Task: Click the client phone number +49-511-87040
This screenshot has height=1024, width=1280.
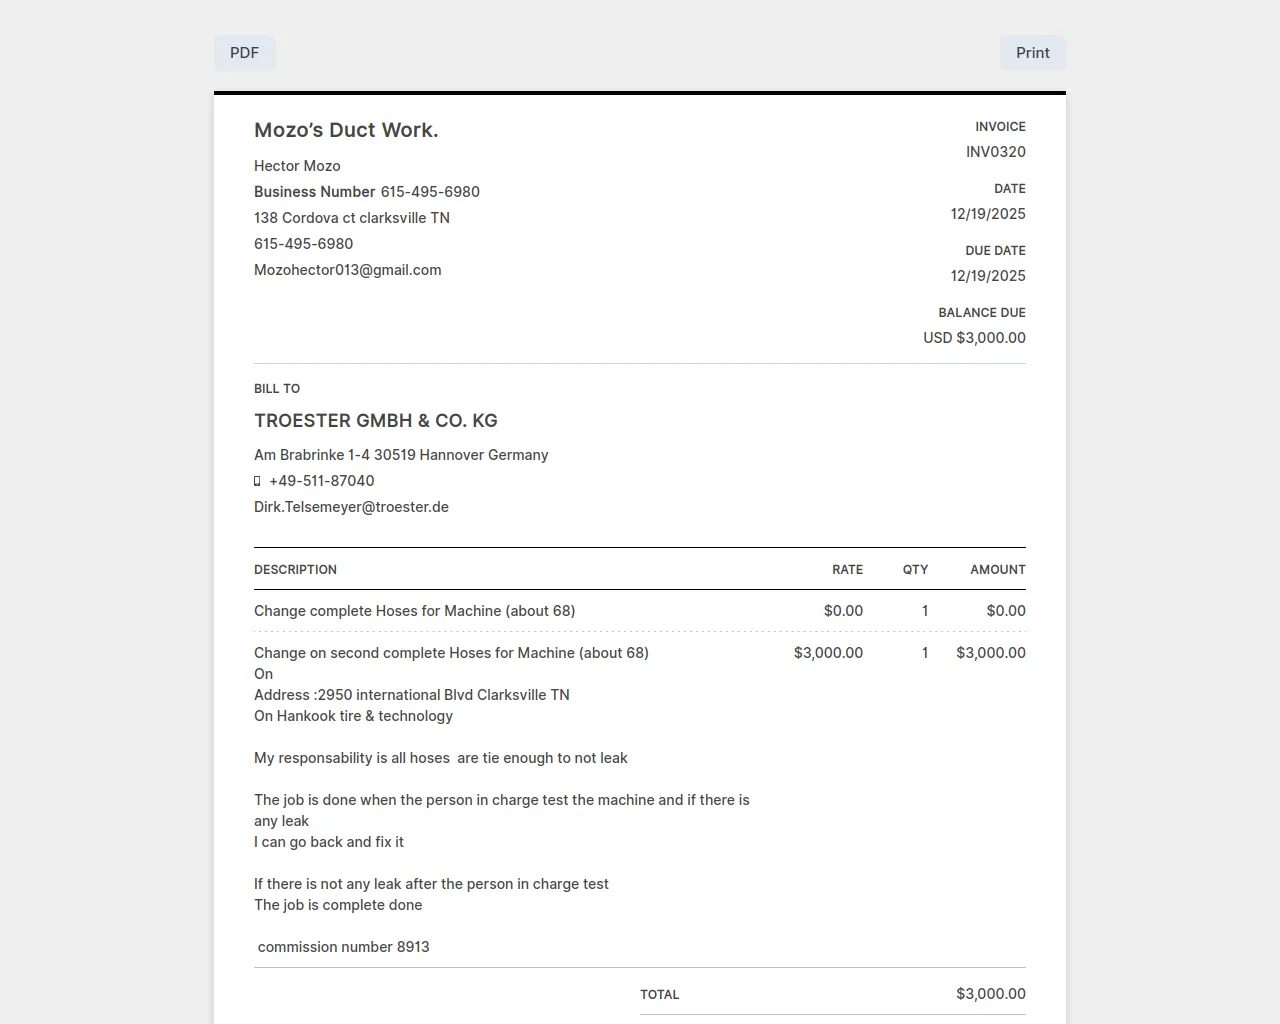Action: (x=321, y=481)
